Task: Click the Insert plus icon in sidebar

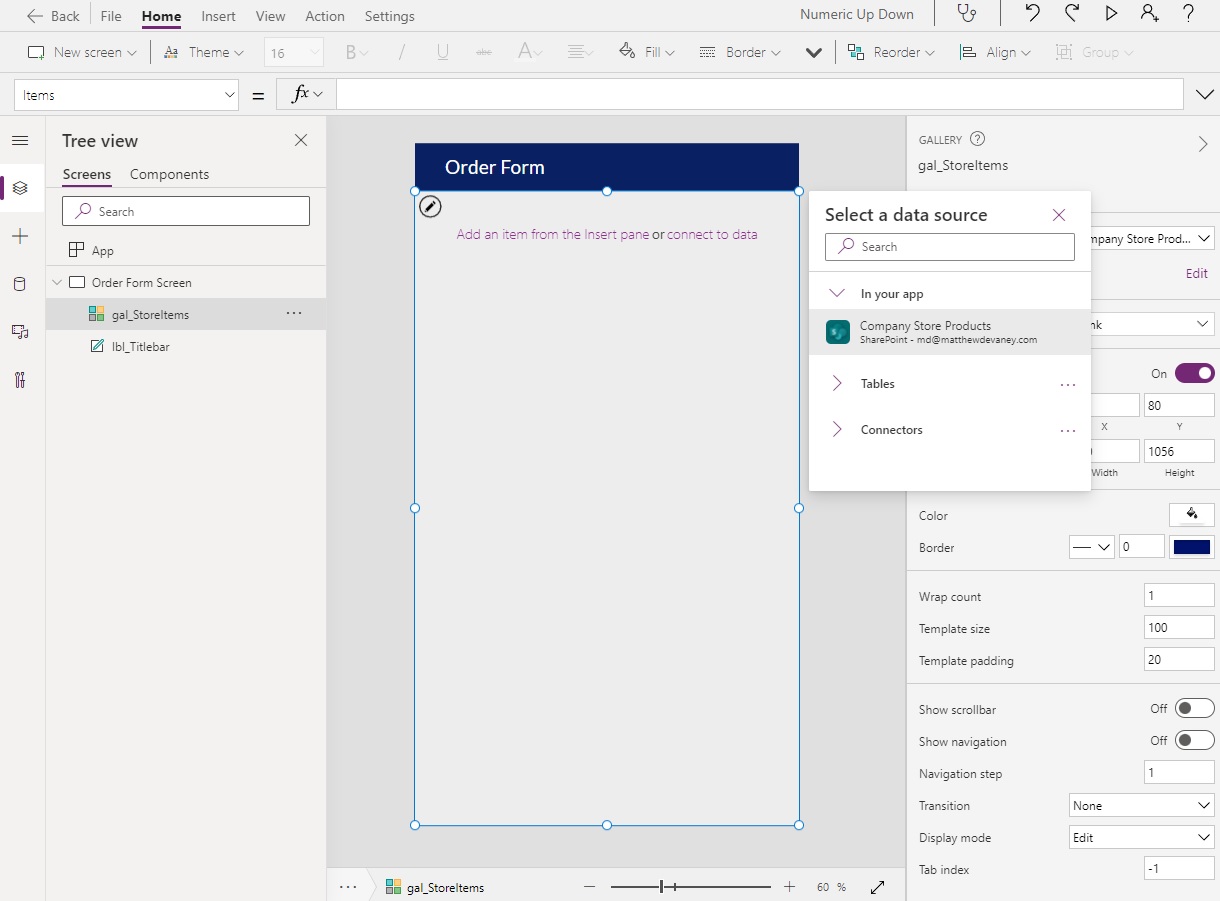Action: 20,236
